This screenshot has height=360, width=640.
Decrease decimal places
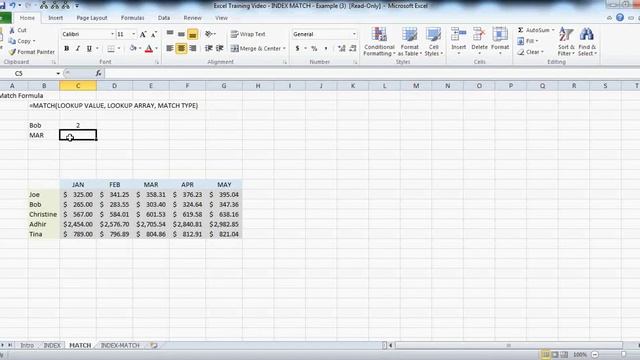(x=353, y=49)
